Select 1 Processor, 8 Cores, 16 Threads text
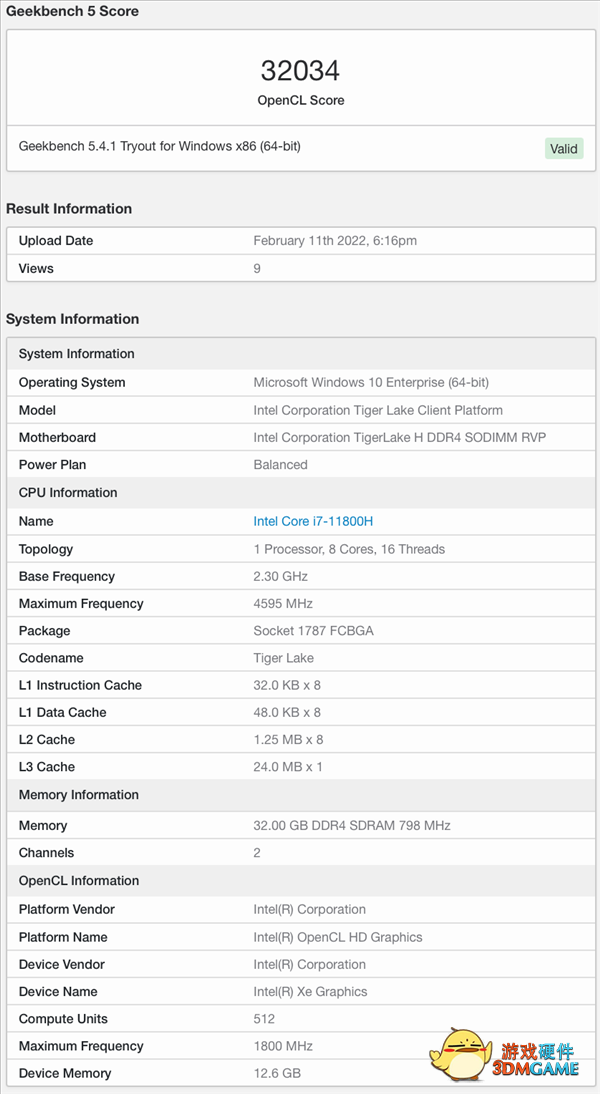This screenshot has width=600, height=1094. click(349, 549)
